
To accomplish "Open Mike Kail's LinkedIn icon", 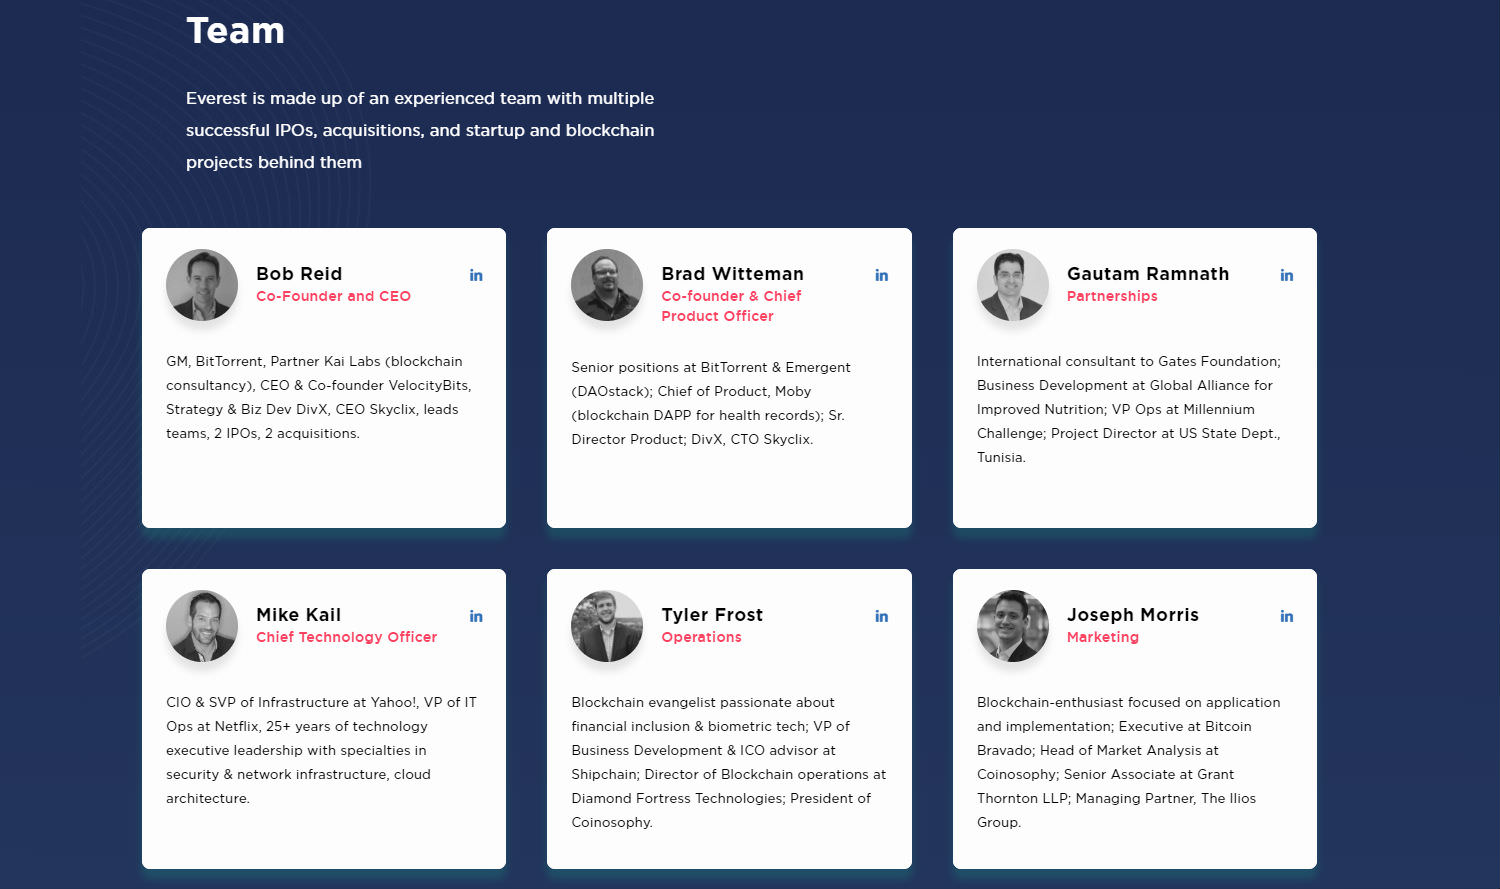I will [476, 617].
